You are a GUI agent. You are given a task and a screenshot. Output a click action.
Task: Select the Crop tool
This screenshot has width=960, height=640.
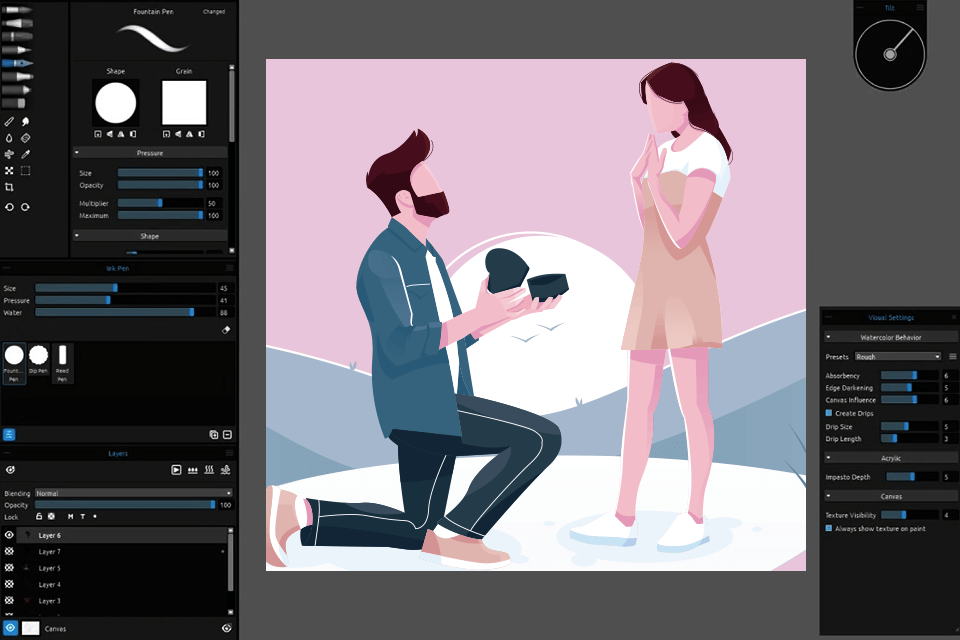pyautogui.click(x=10, y=185)
